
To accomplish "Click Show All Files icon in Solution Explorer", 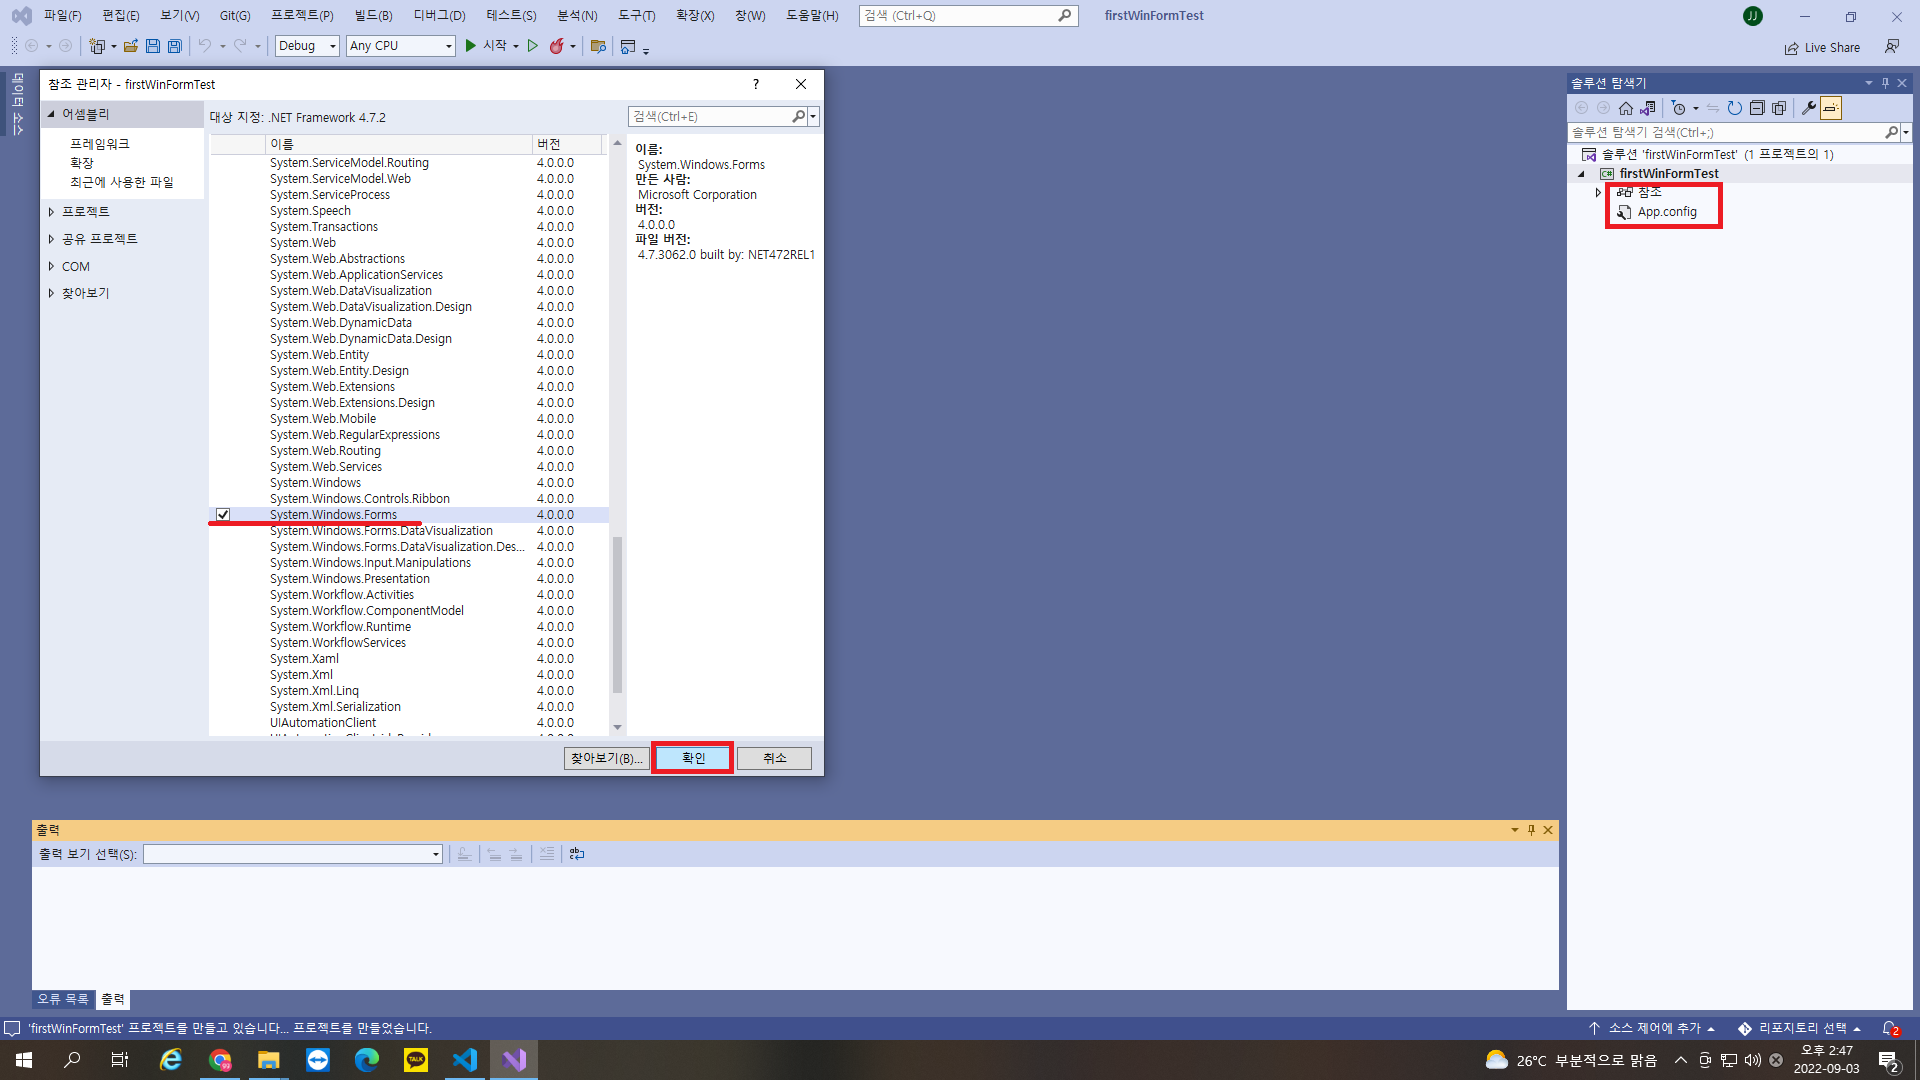I will click(x=1779, y=108).
